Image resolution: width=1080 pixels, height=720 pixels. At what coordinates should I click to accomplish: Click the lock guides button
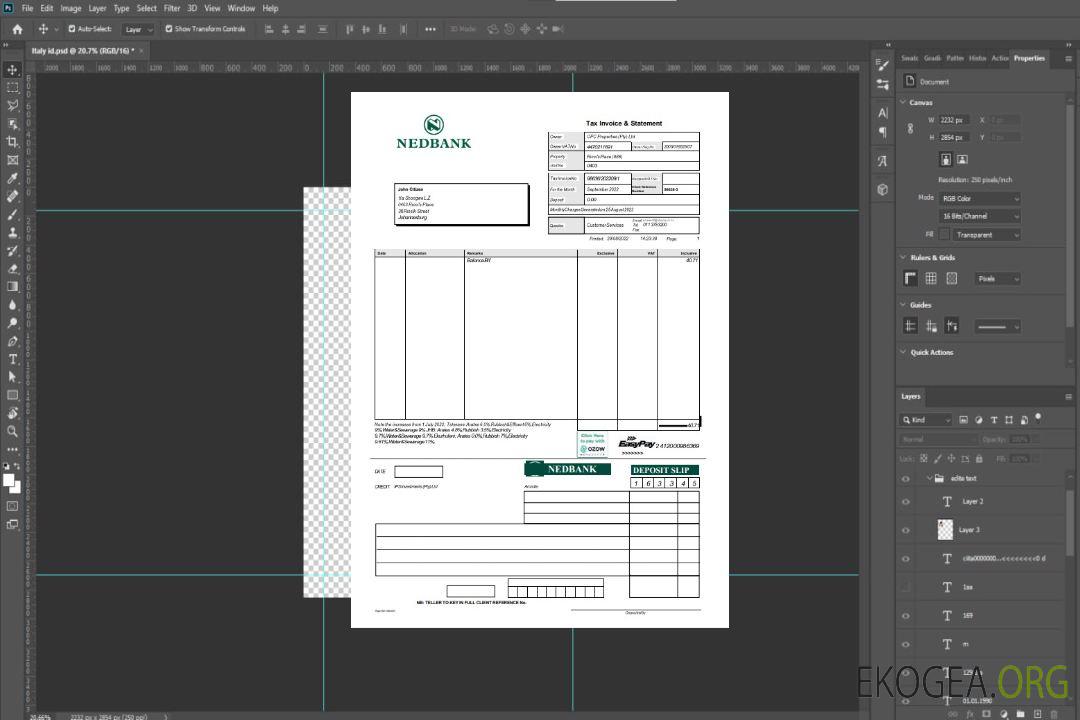(931, 327)
